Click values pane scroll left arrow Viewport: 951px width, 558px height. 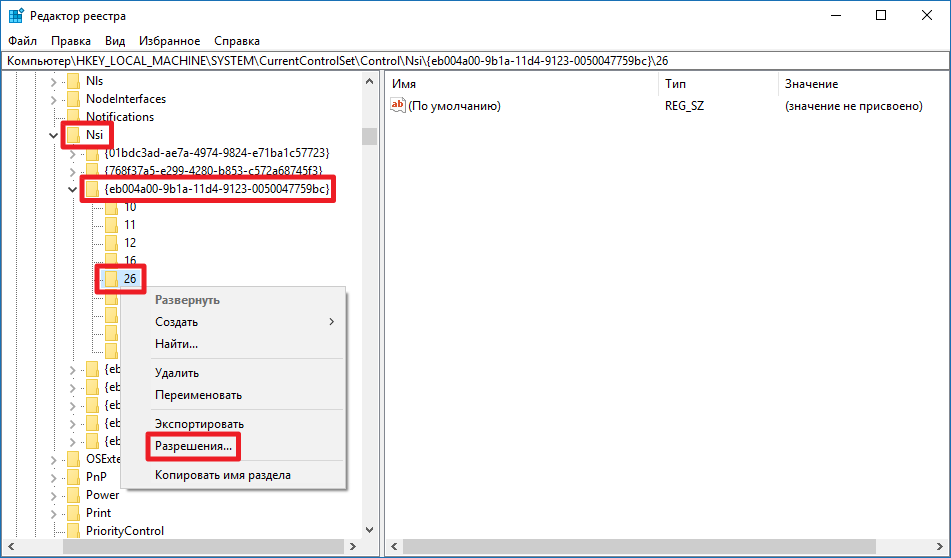click(394, 546)
